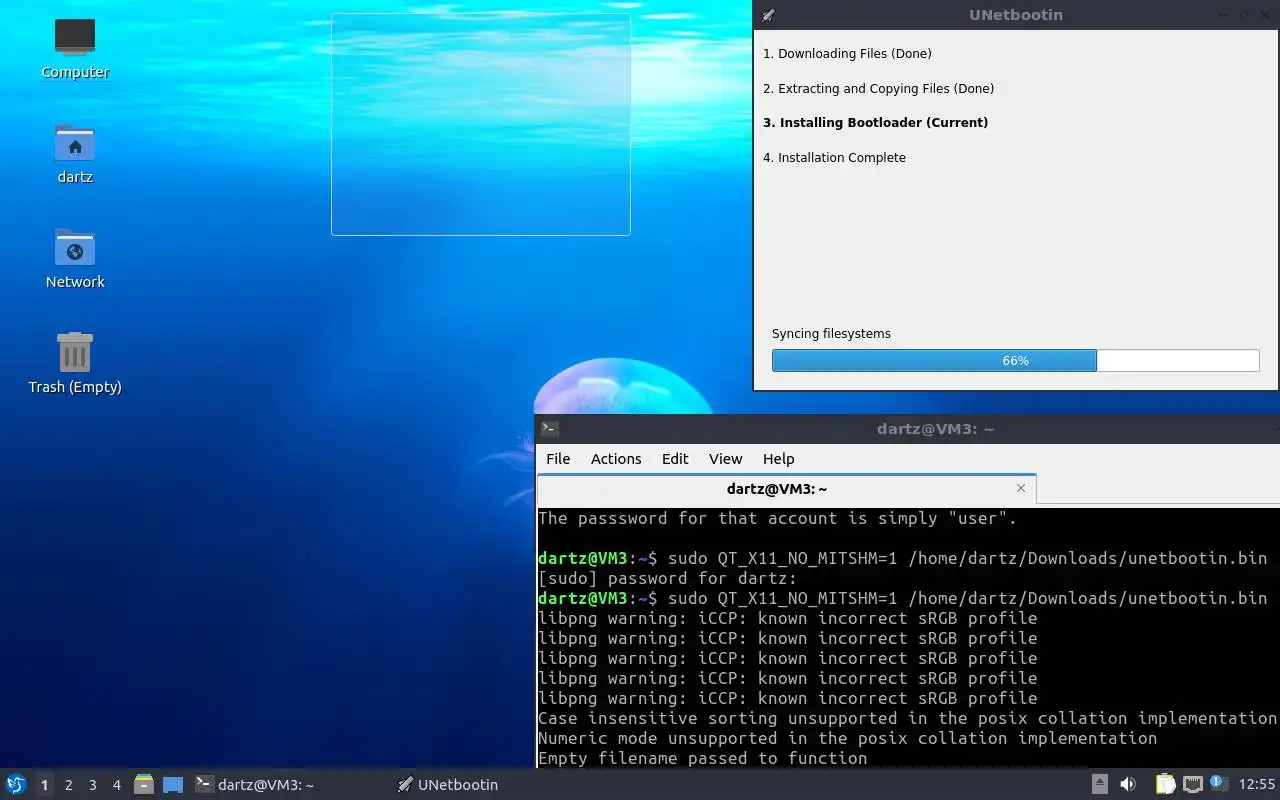Switch to virtual desktop 2
This screenshot has height=800, width=1280.
coord(69,785)
